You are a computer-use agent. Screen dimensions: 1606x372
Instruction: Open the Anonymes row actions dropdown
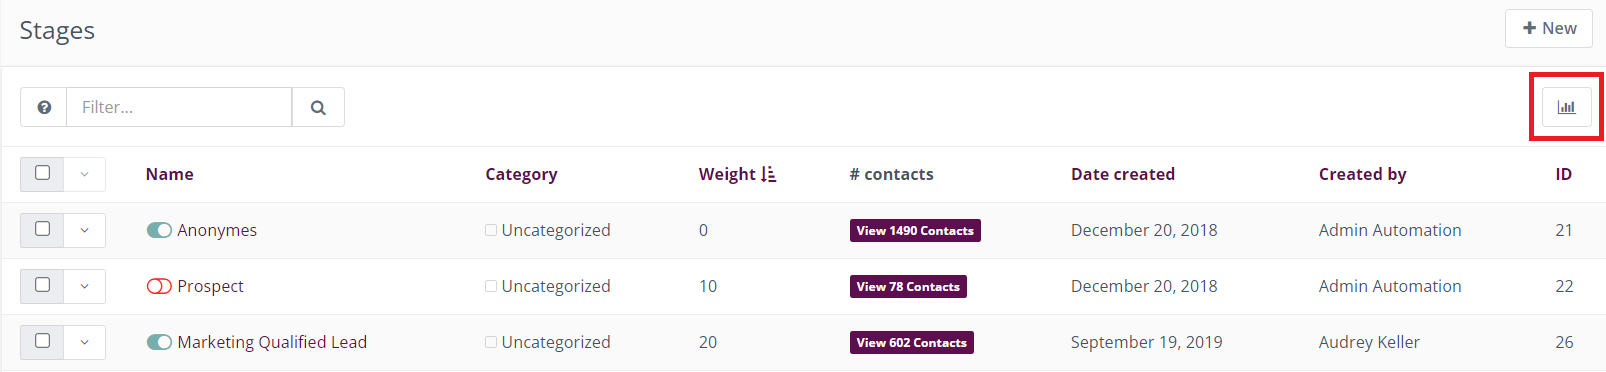(x=85, y=230)
